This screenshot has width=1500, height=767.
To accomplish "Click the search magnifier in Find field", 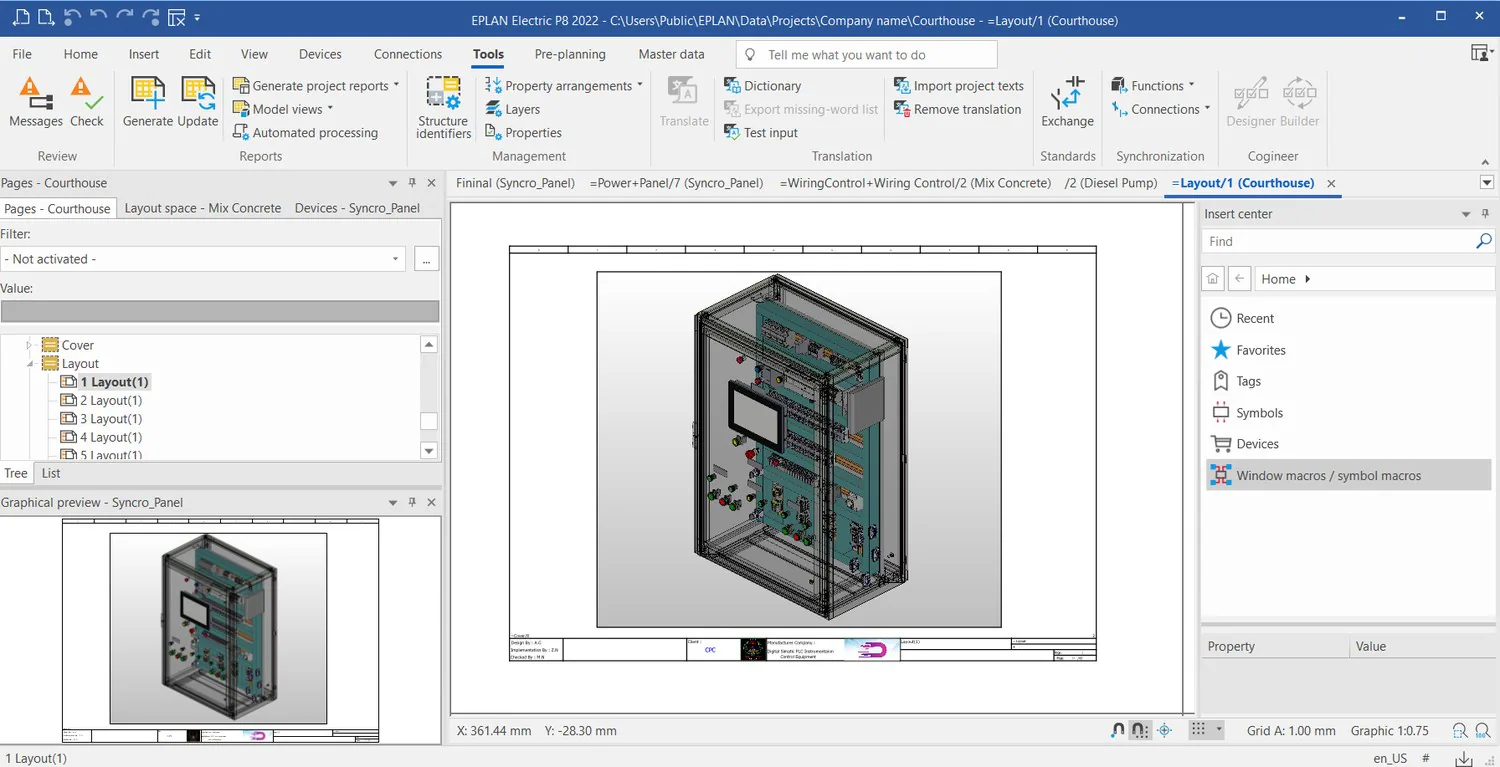I will point(1483,241).
